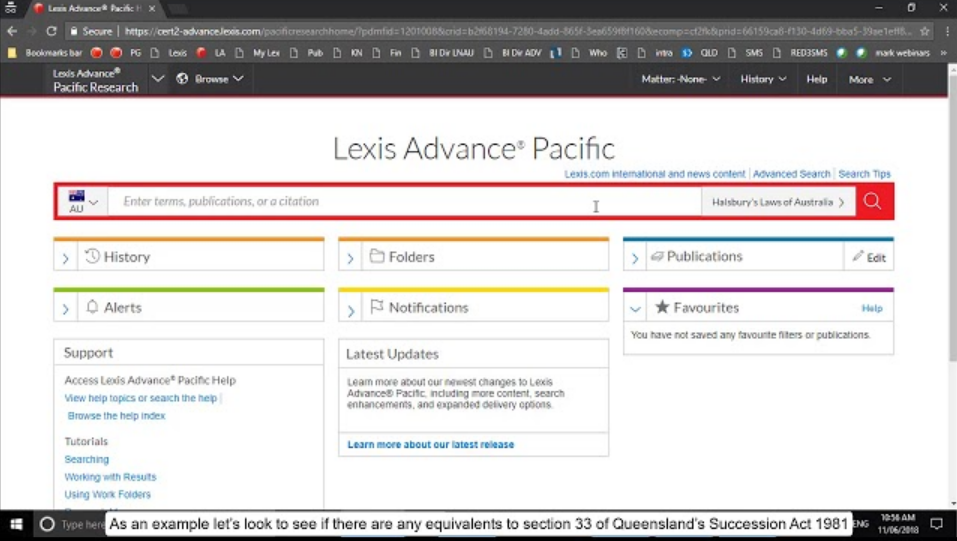957x541 pixels.
Task: Click the Folders folder icon
Action: (x=377, y=256)
